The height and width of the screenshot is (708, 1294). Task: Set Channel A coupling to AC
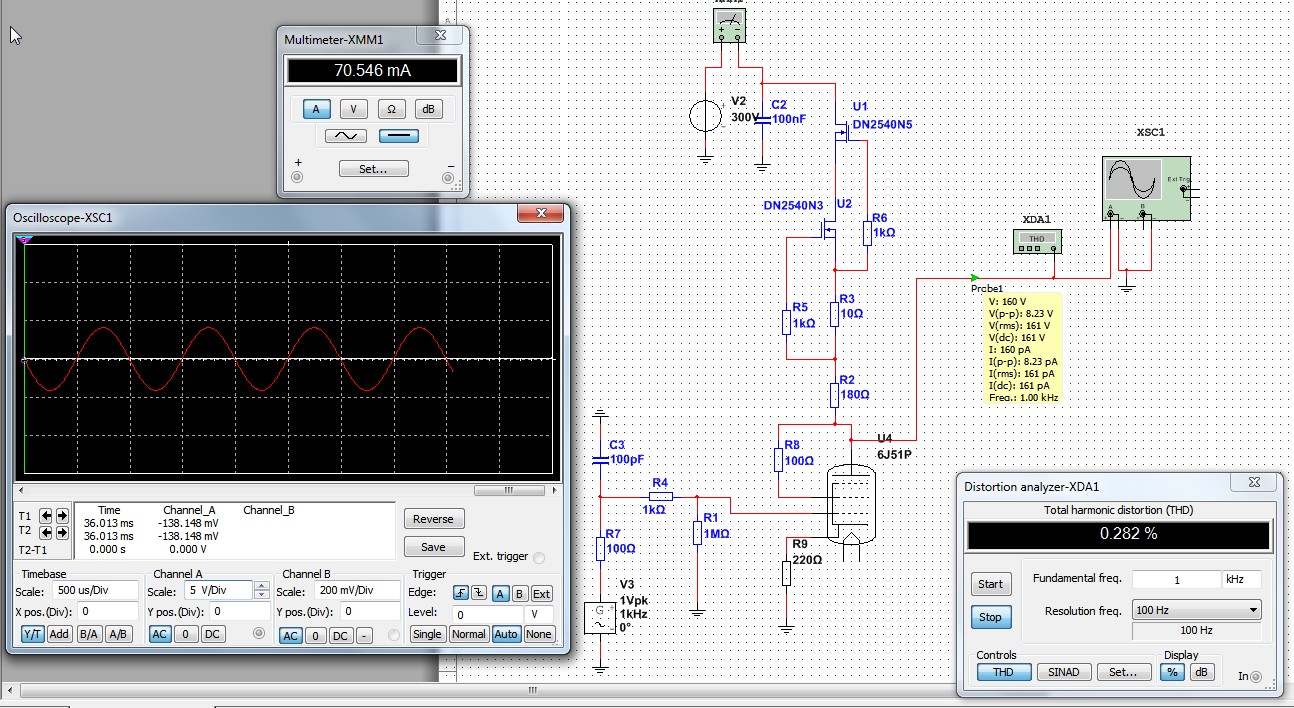click(x=160, y=634)
